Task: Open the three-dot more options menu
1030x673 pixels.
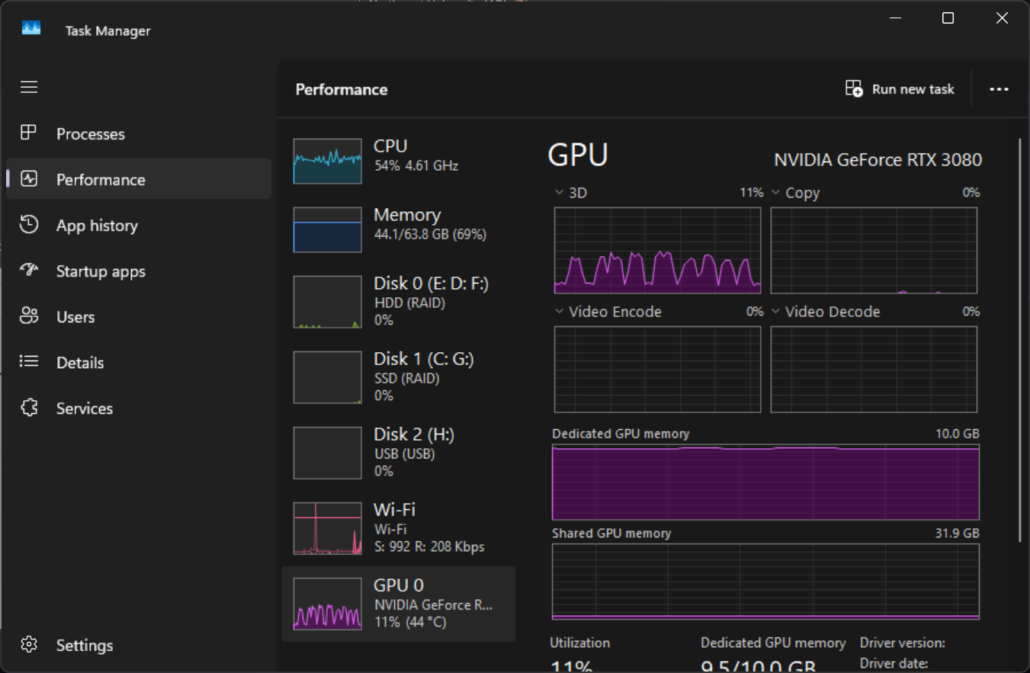Action: click(x=998, y=89)
